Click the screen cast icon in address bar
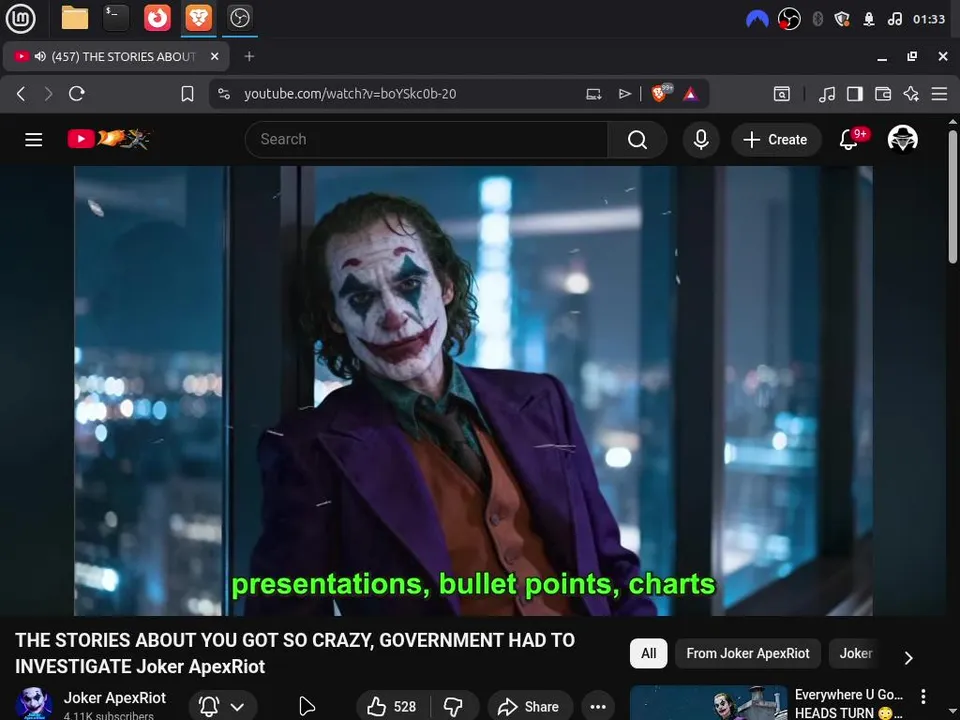Image resolution: width=960 pixels, height=720 pixels. tap(593, 94)
